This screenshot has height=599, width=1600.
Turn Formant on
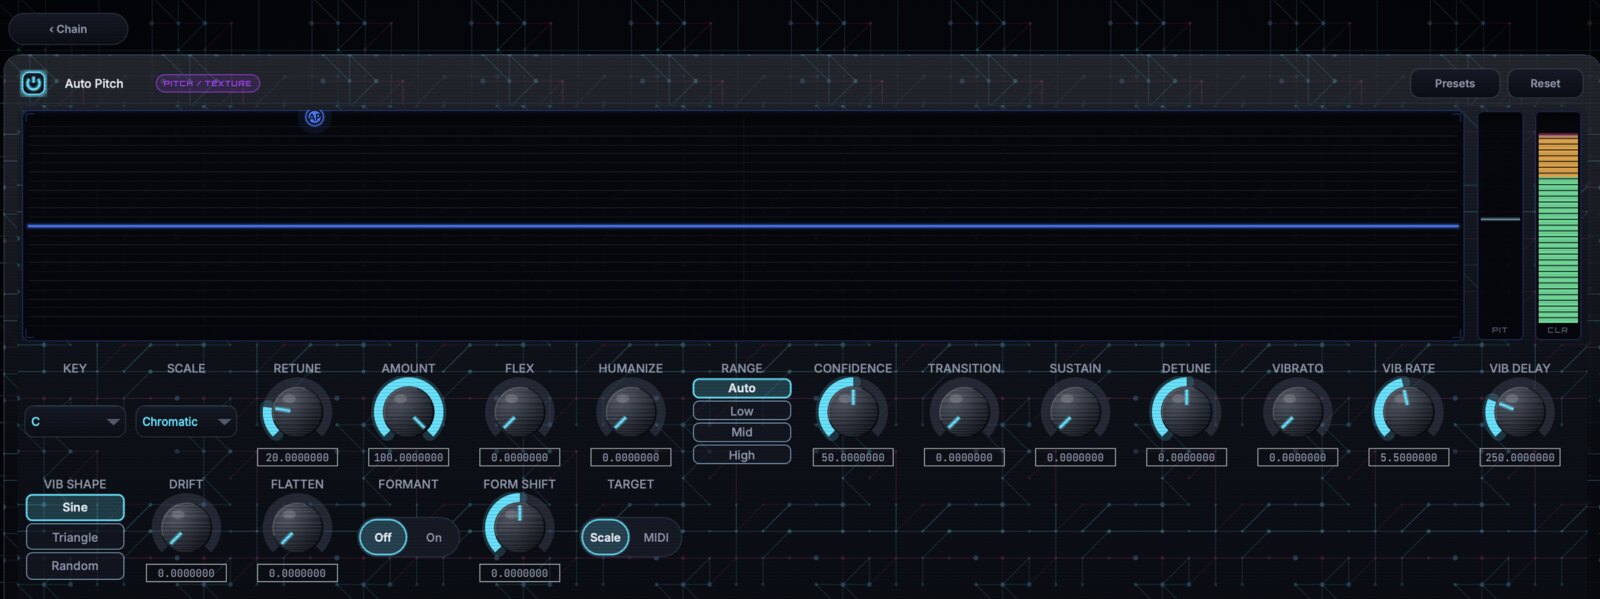433,537
